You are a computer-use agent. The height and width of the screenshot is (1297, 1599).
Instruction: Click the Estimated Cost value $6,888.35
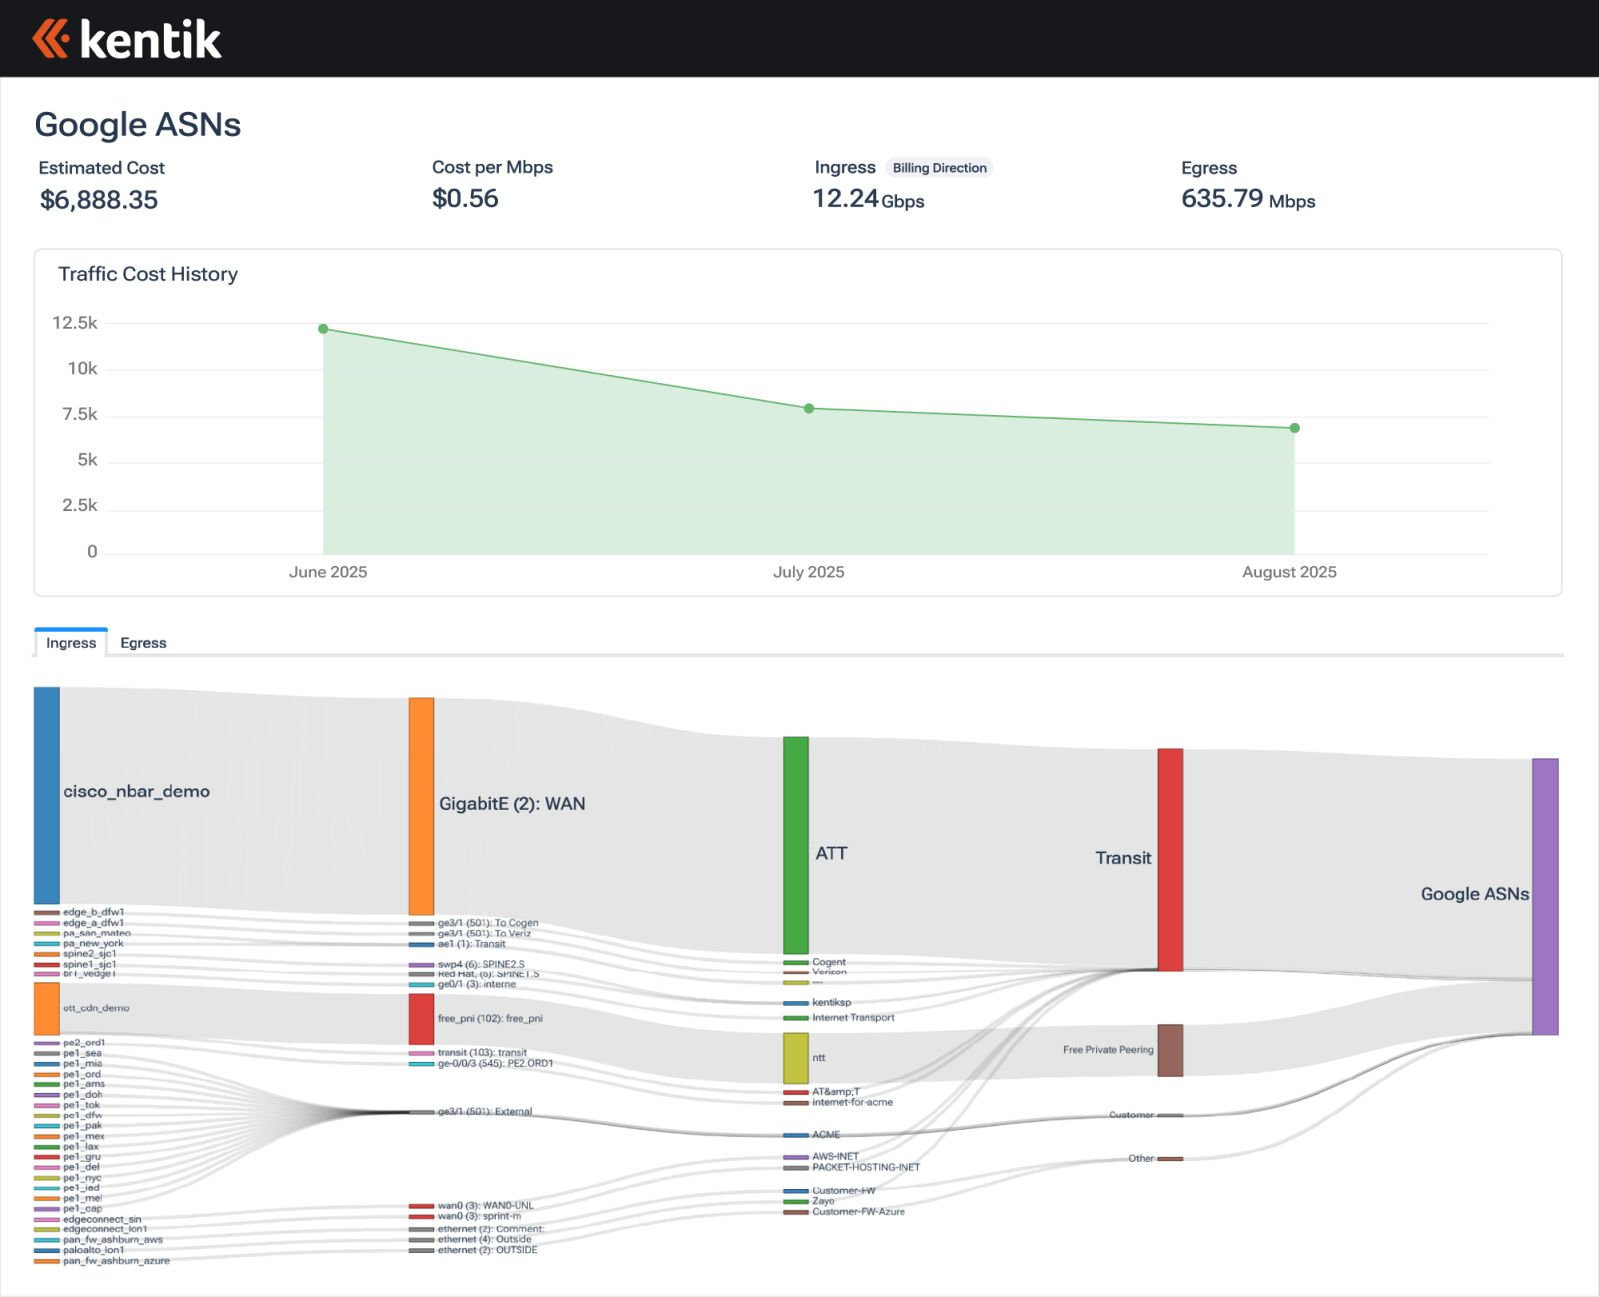99,200
